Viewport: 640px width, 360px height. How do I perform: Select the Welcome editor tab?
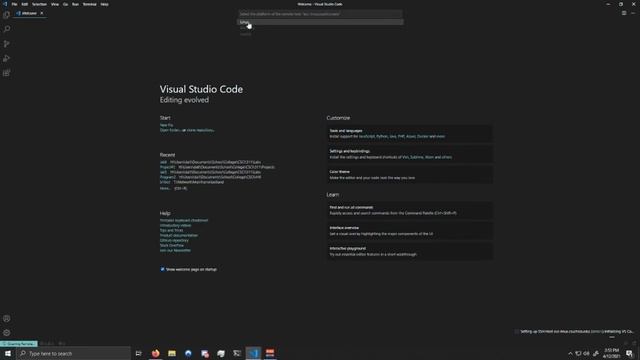(29, 13)
